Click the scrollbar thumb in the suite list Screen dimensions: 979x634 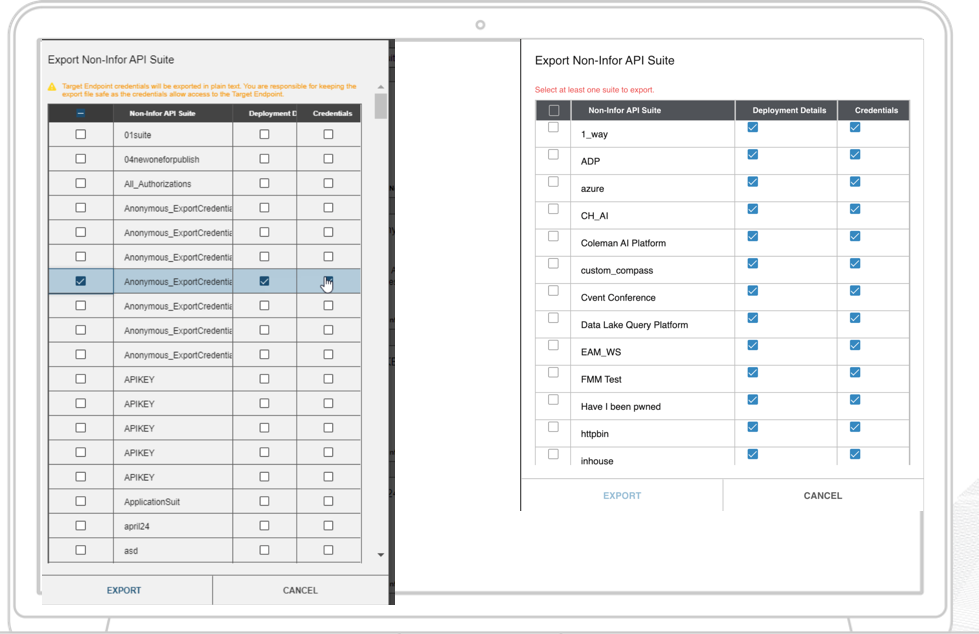pos(380,106)
